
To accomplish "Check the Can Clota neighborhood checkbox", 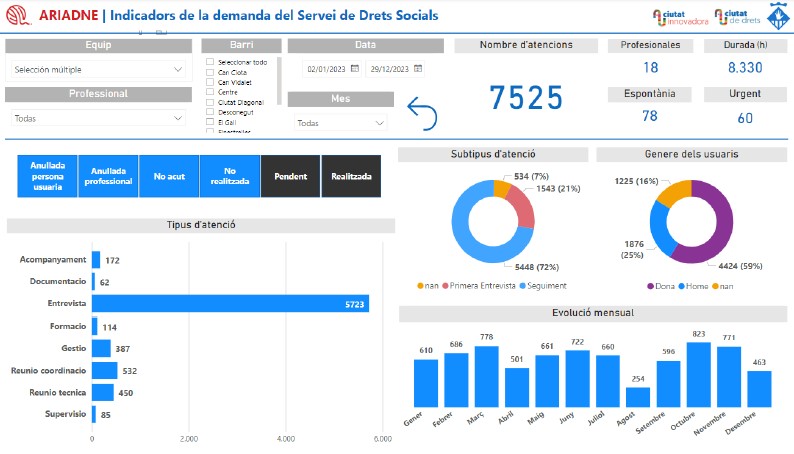I will coord(209,72).
